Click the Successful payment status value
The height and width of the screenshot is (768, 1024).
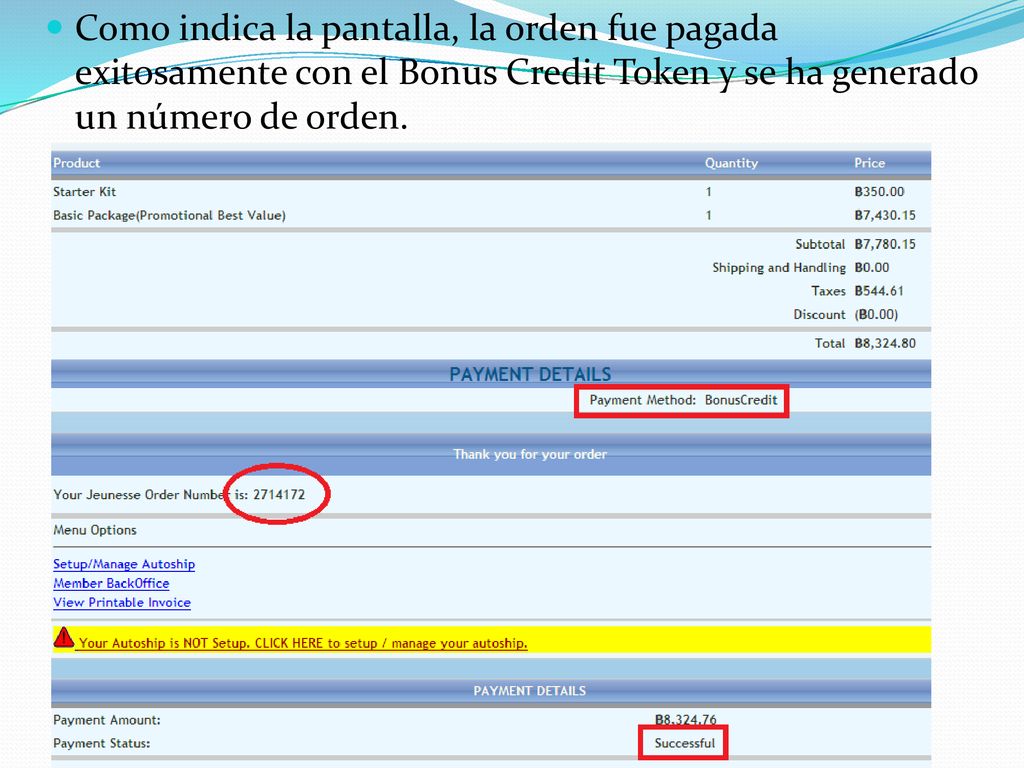click(x=684, y=743)
